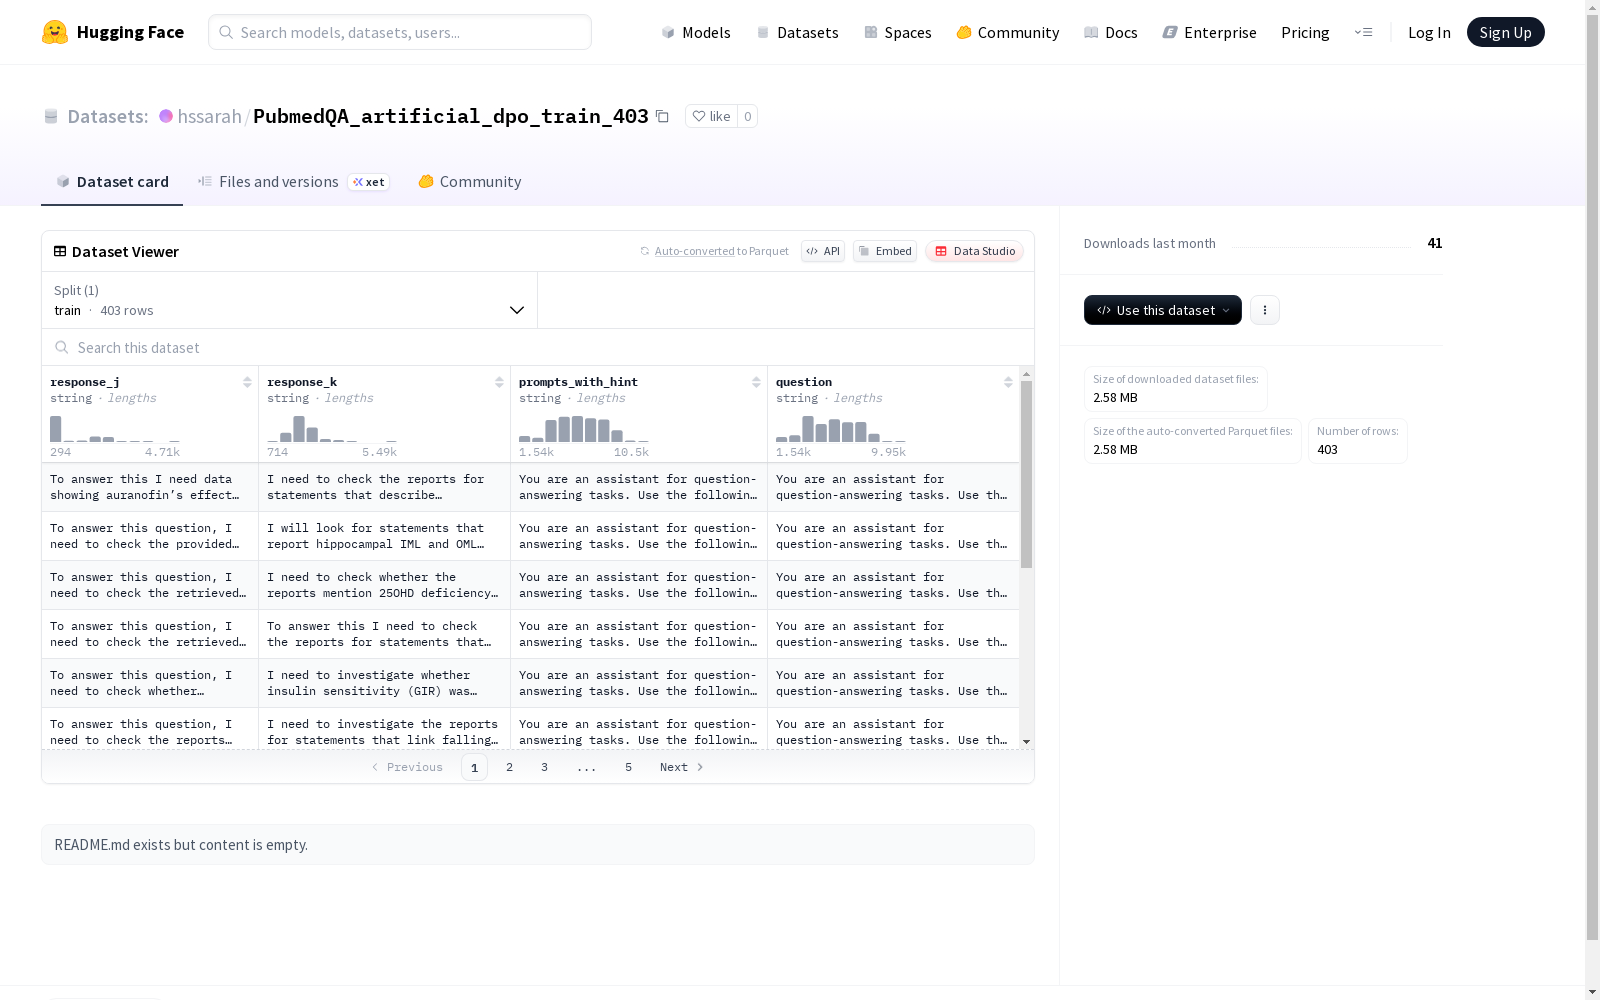Switch to Files and versions tab
This screenshot has width=1600, height=1000.
(293, 181)
